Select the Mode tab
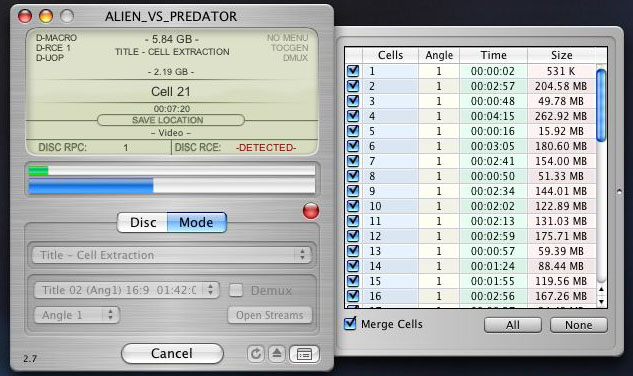The height and width of the screenshot is (376, 633). 197,223
